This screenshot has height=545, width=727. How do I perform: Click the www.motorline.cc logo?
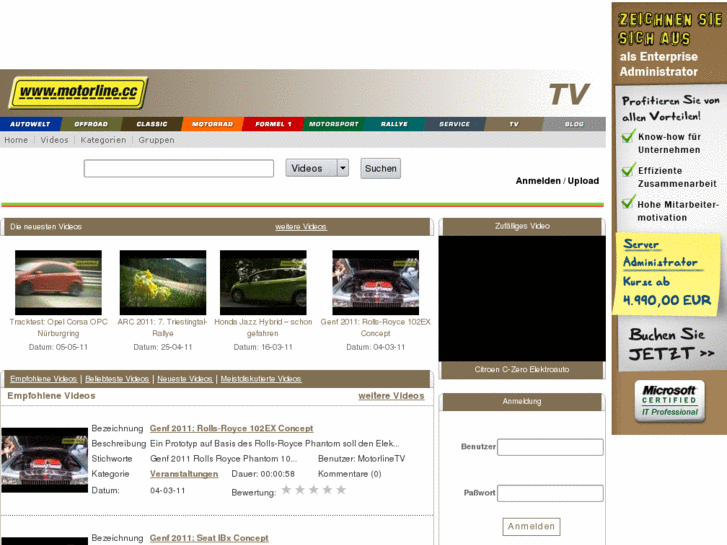coord(78,93)
